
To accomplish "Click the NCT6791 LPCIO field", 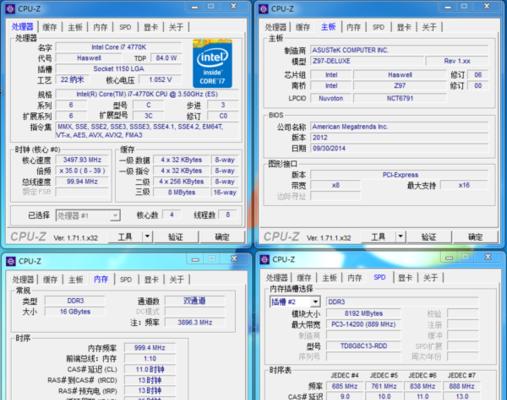I will 400,98.
